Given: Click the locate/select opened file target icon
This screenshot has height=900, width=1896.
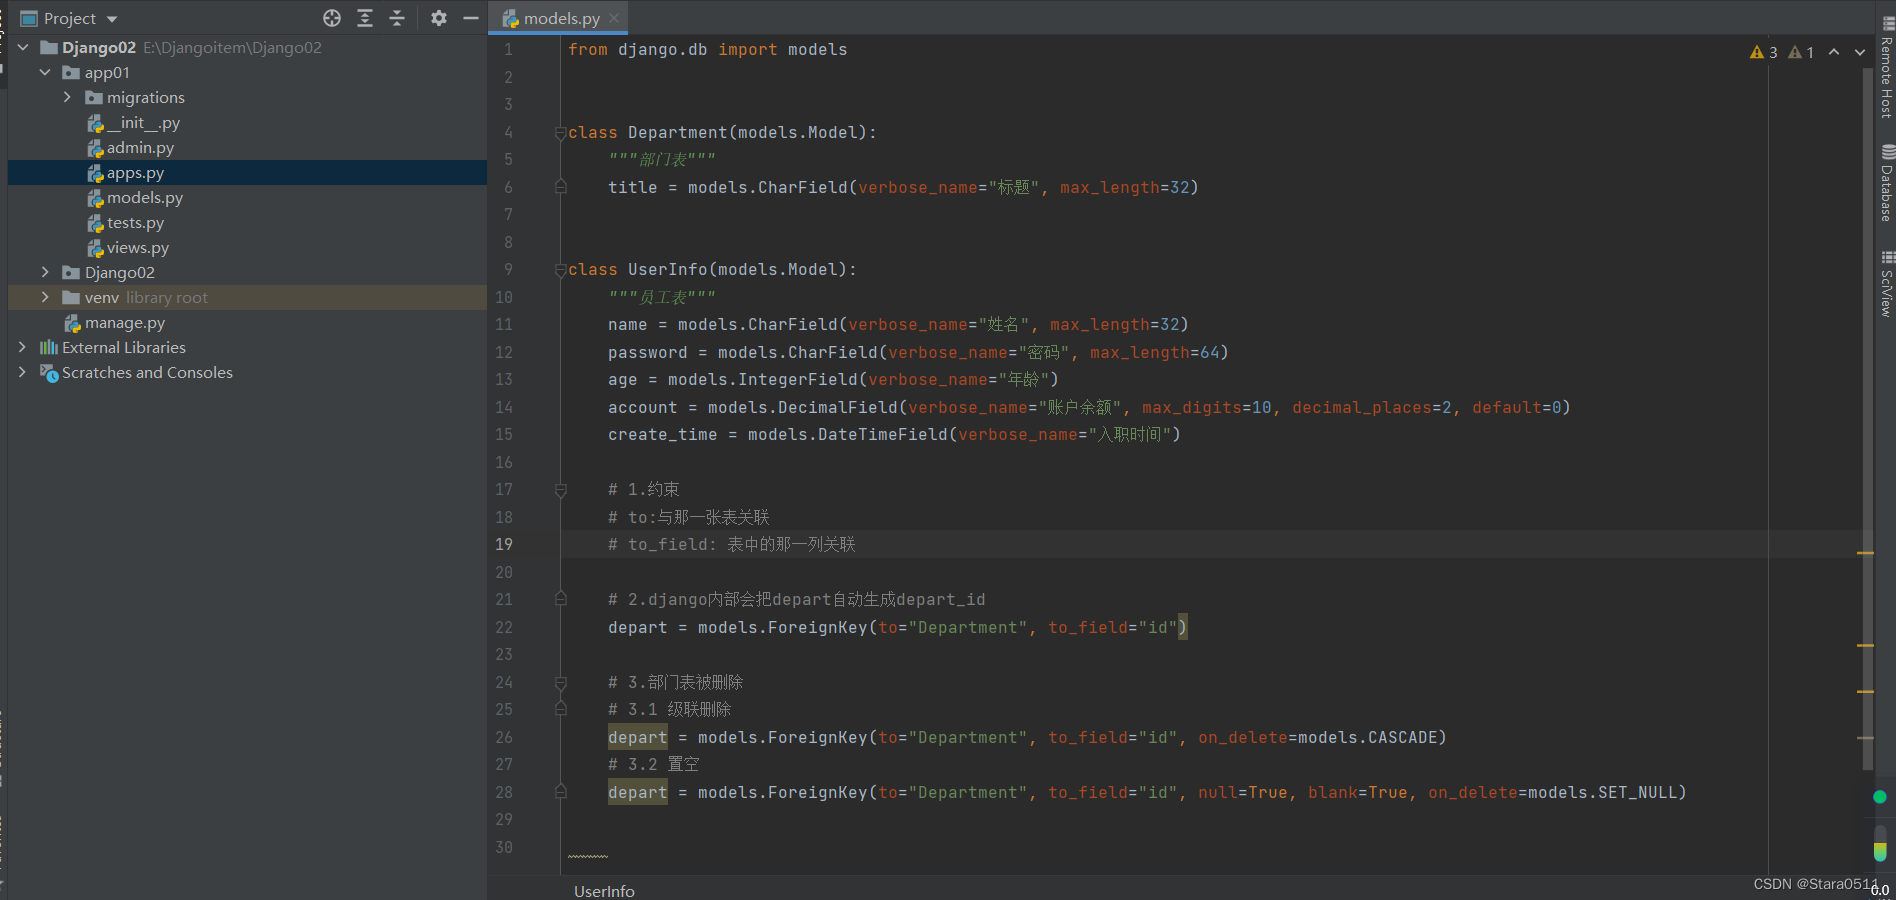Looking at the screenshot, I should point(332,18).
